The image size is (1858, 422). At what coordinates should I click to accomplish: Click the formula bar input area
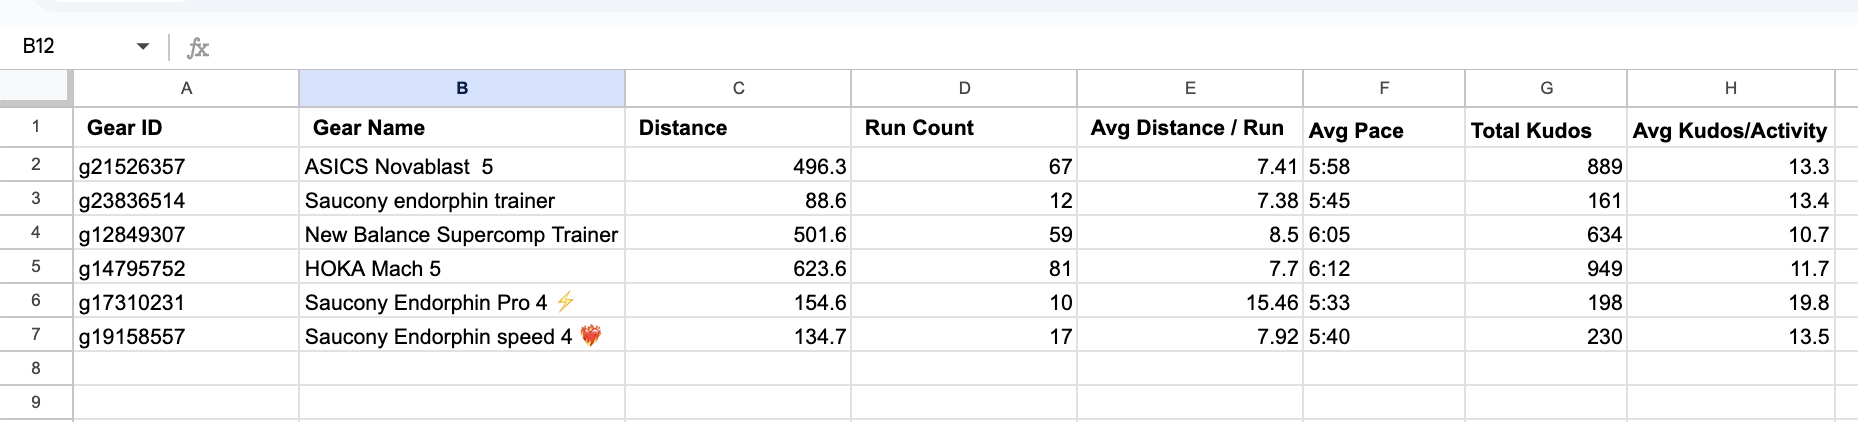1030,47
